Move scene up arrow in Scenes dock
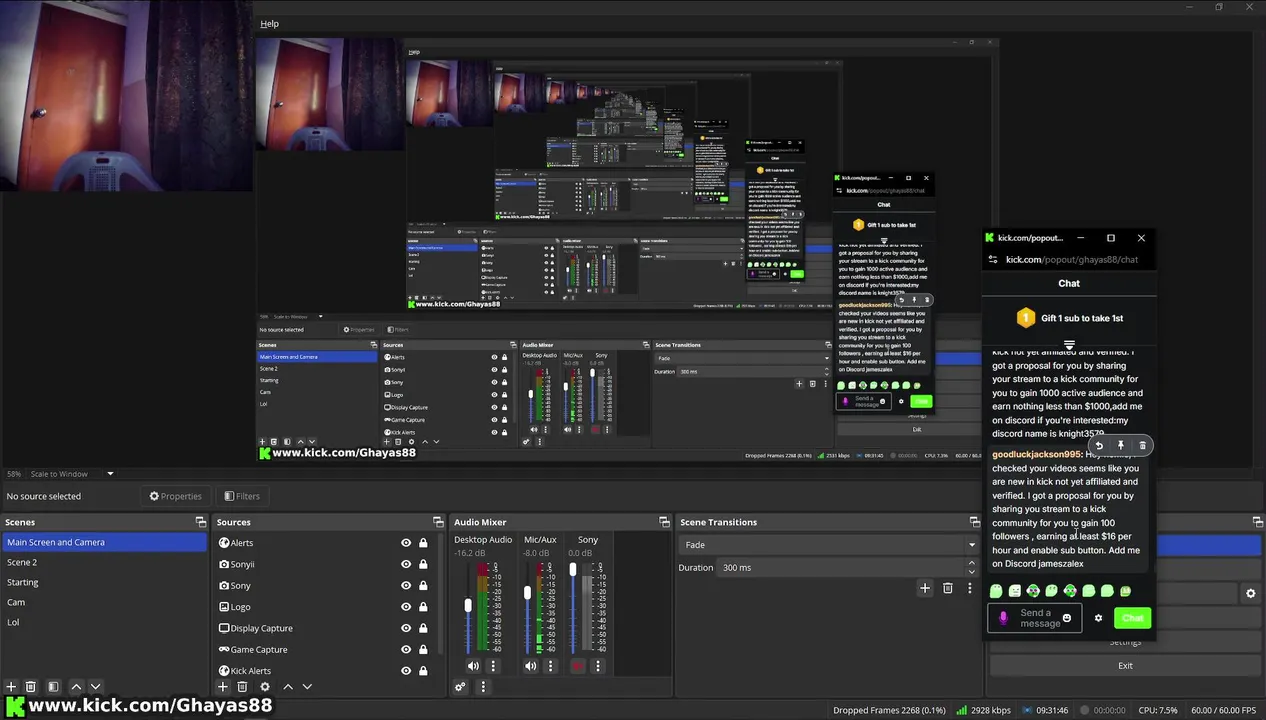 pyautogui.click(x=76, y=687)
